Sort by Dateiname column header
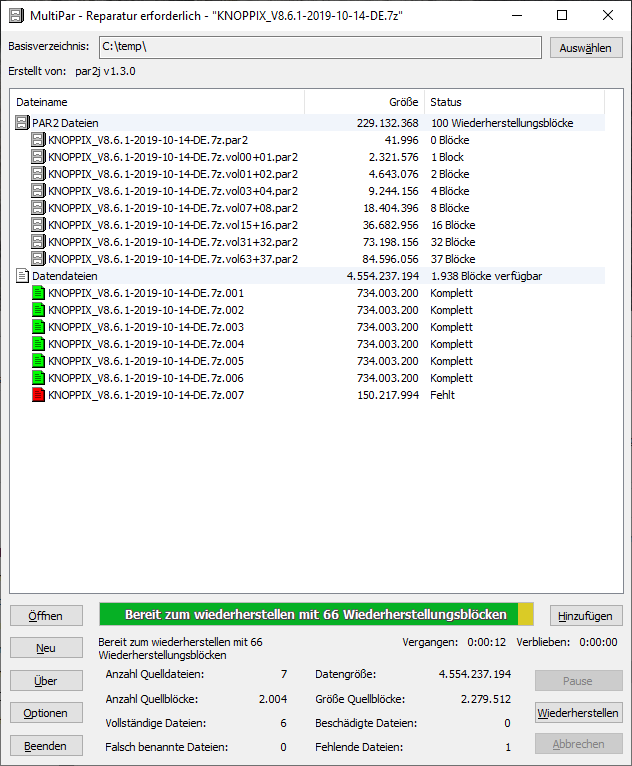Screen dimensions: 632x766 tap(157, 102)
